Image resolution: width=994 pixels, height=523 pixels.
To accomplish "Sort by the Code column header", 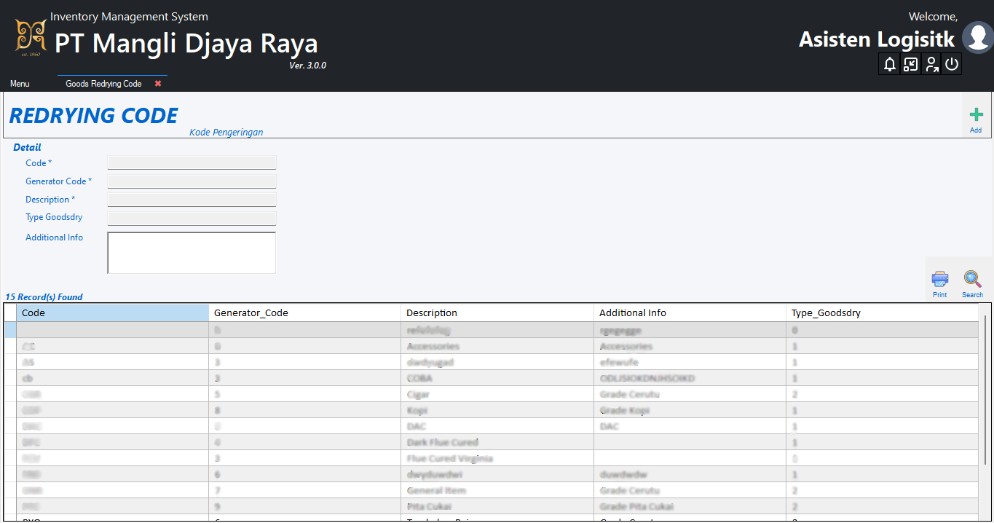I will tap(112, 313).
